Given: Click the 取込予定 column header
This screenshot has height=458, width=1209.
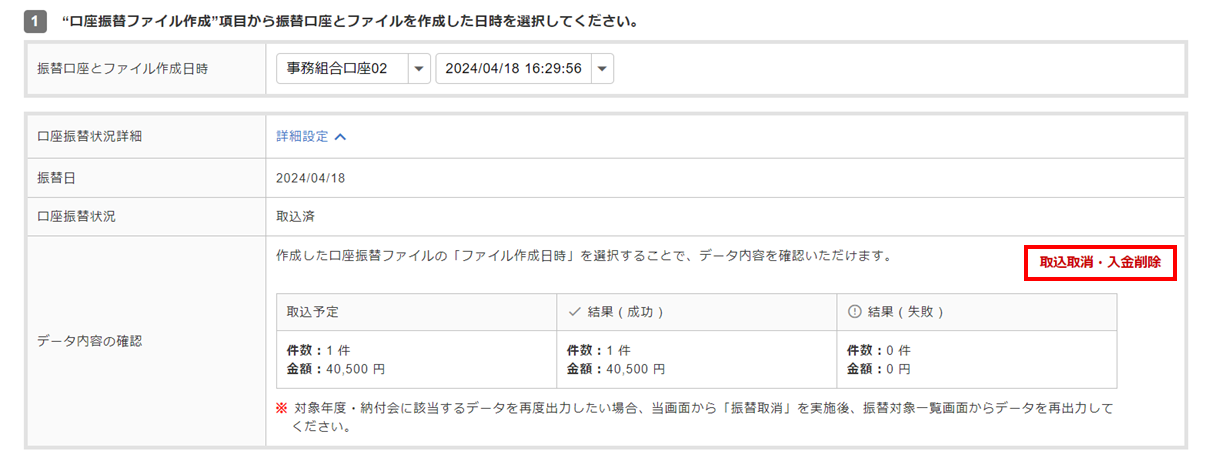Looking at the screenshot, I should pos(312,312).
